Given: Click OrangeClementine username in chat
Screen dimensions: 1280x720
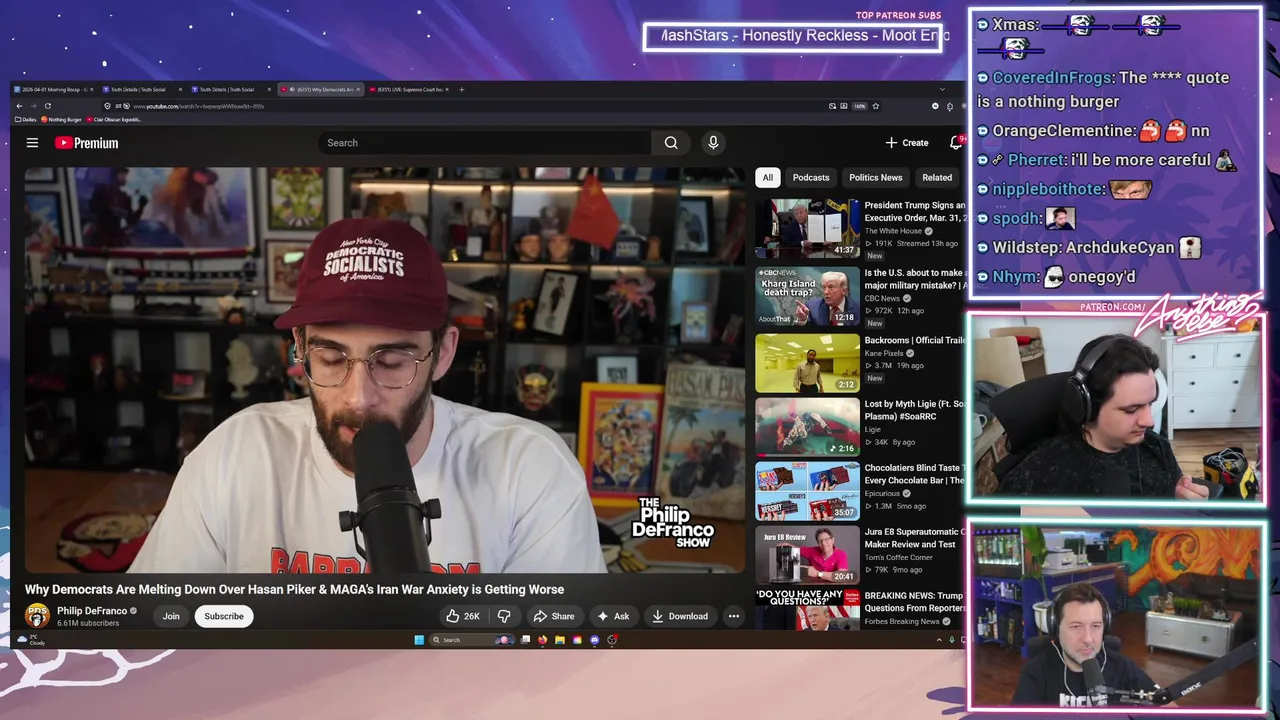Looking at the screenshot, I should 1064,131.
